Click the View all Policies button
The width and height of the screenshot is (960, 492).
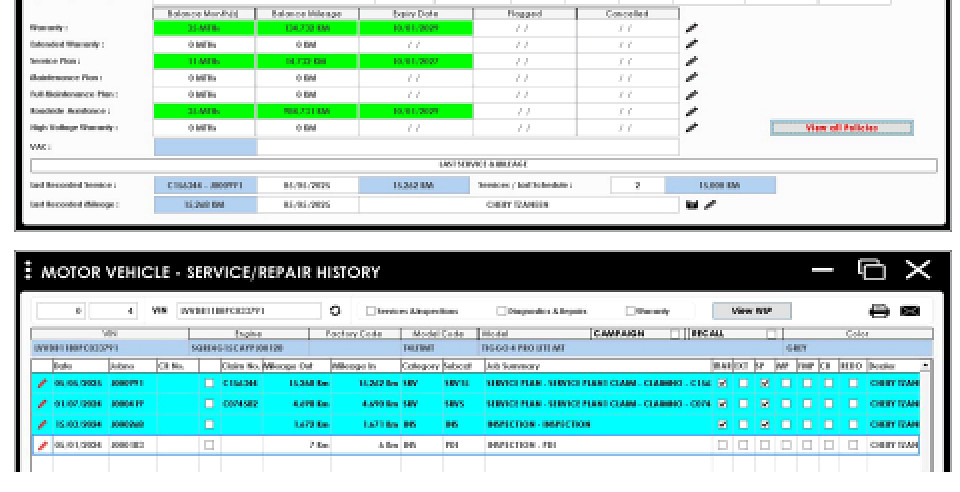pyautogui.click(x=841, y=128)
